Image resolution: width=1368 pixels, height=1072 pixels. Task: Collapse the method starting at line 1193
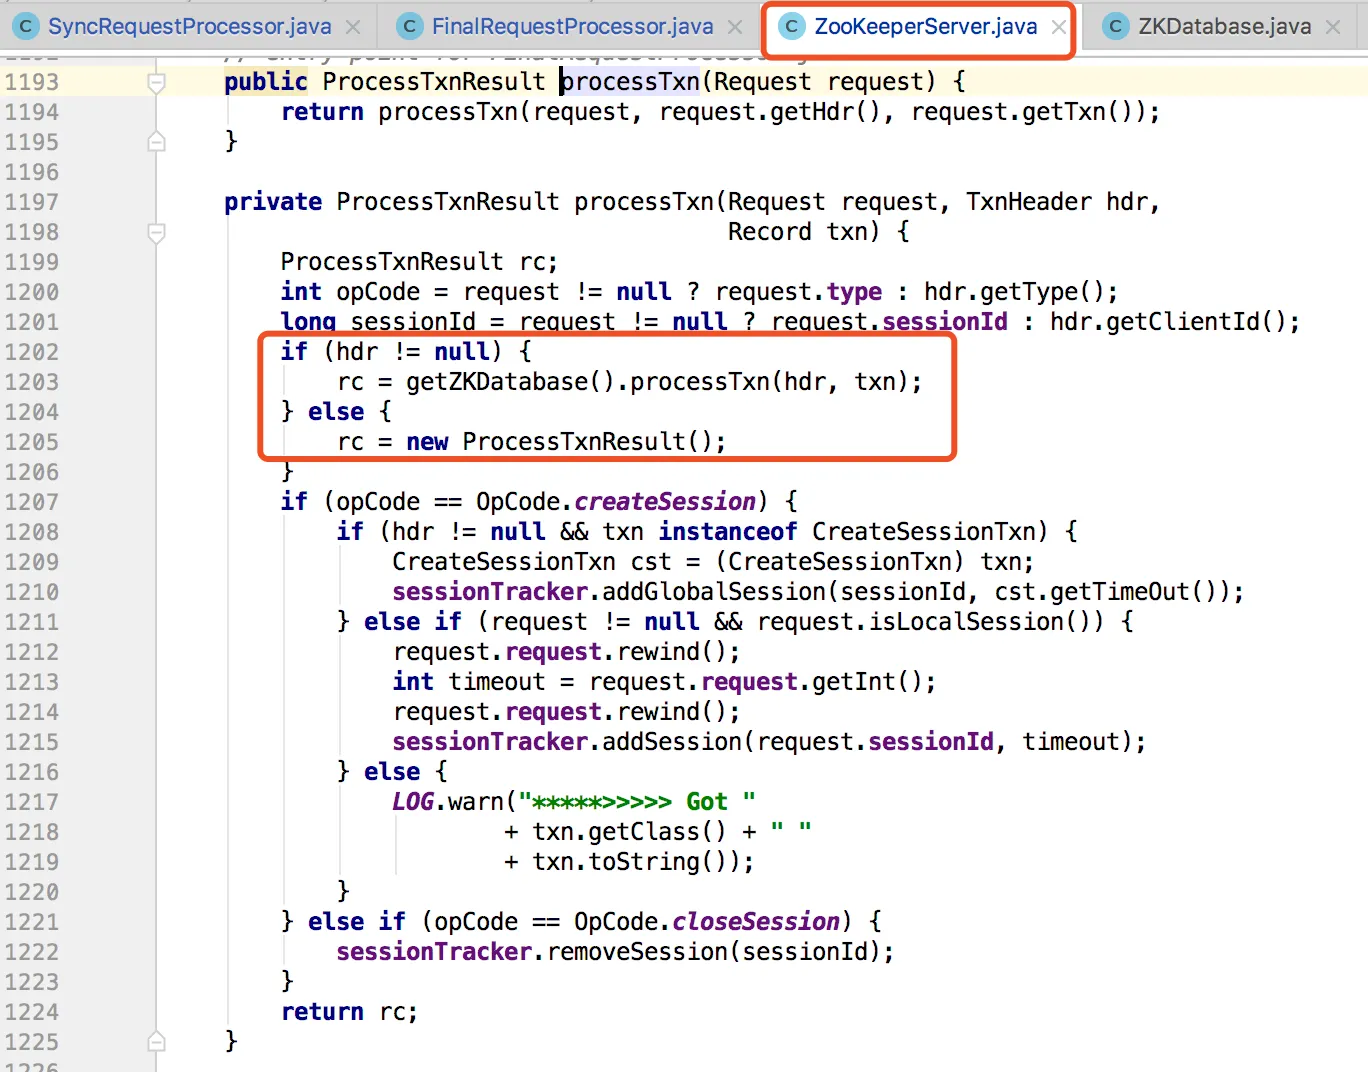(x=156, y=82)
